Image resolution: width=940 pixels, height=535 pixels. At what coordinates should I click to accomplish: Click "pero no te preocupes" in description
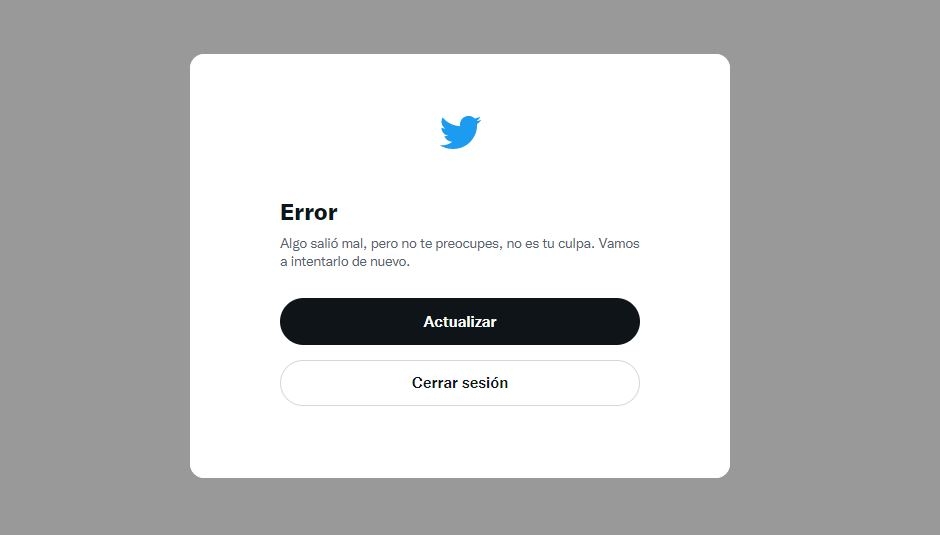coord(435,244)
